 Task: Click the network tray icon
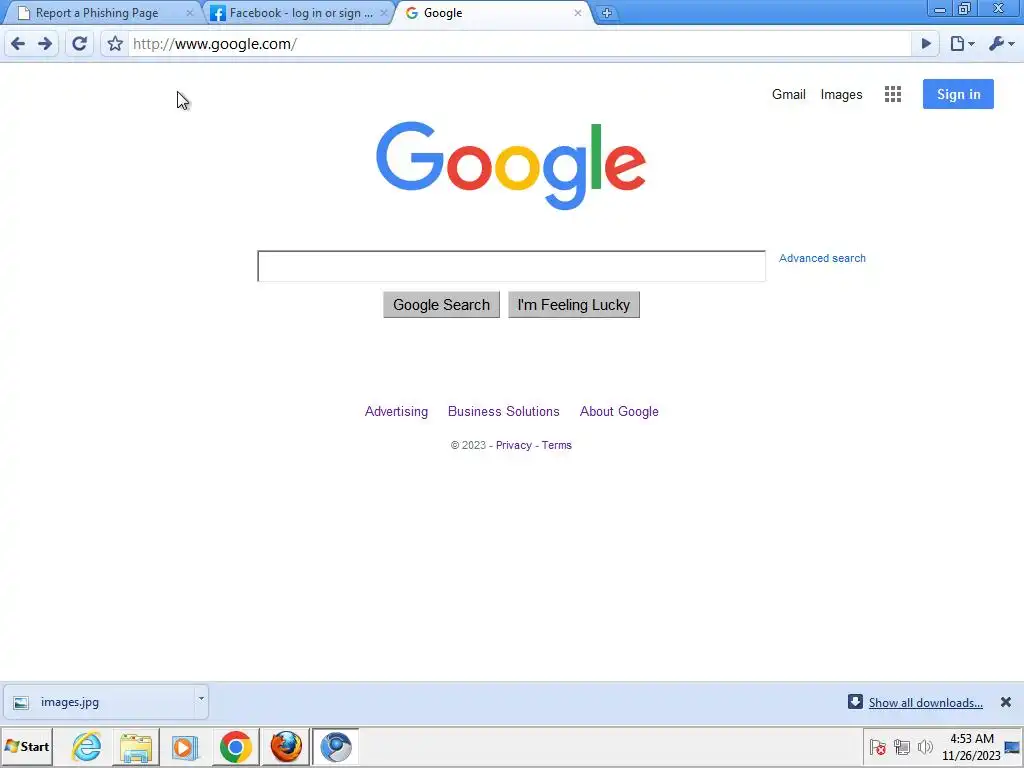pos(902,747)
